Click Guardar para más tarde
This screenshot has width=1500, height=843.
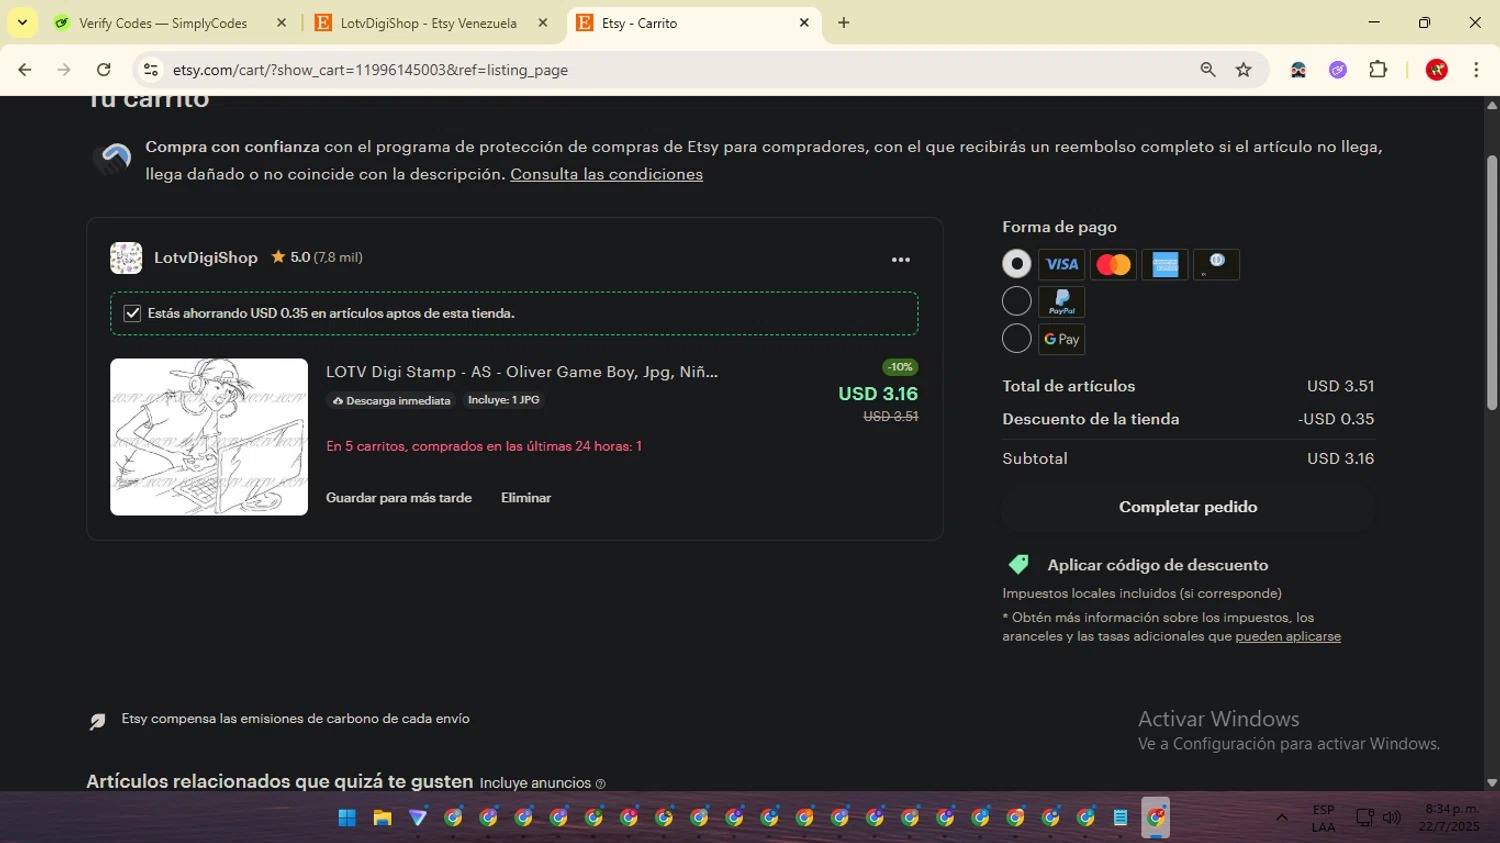tap(399, 498)
